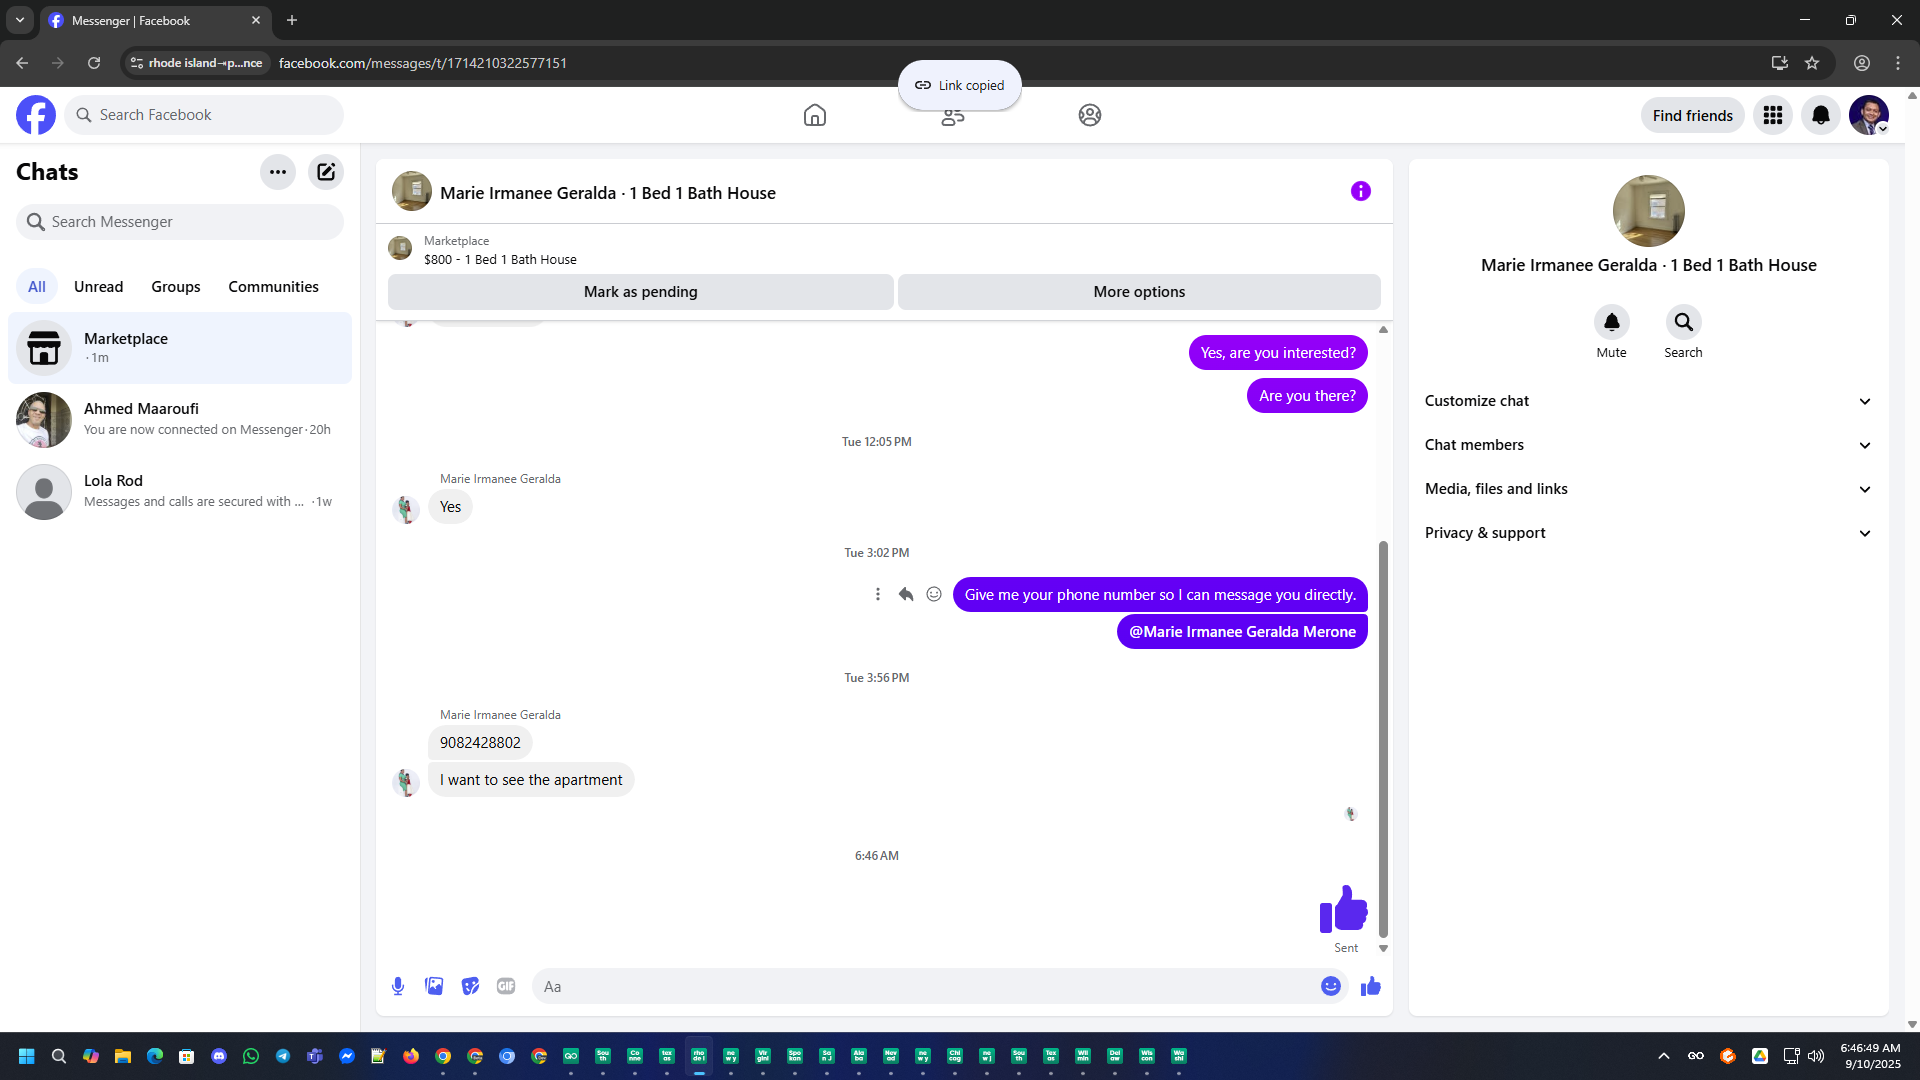1920x1080 pixels.
Task: Click the Mark as pending button
Action: click(x=640, y=292)
